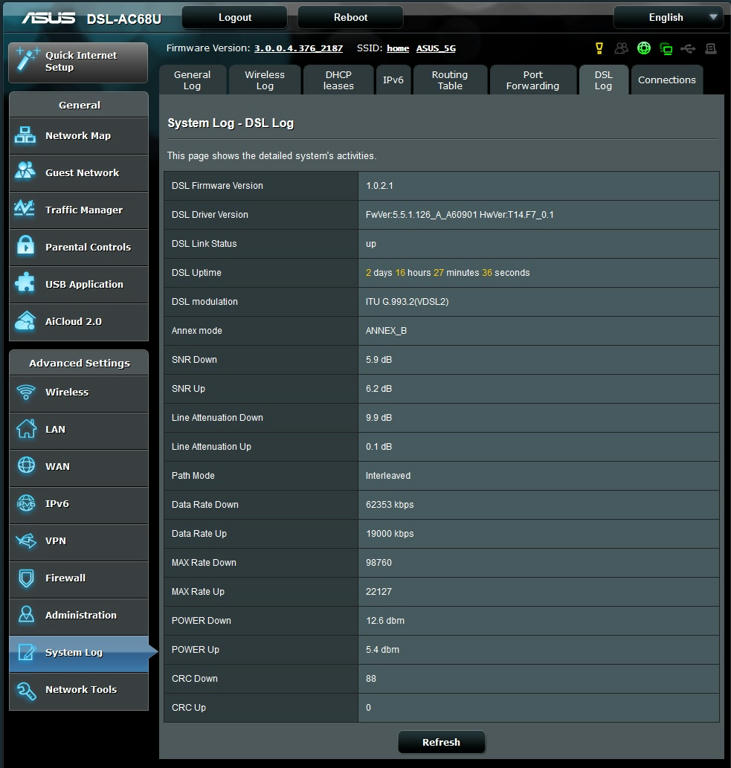731x768 pixels.
Task: Select the Wireless wifi icon
Action: (26, 392)
